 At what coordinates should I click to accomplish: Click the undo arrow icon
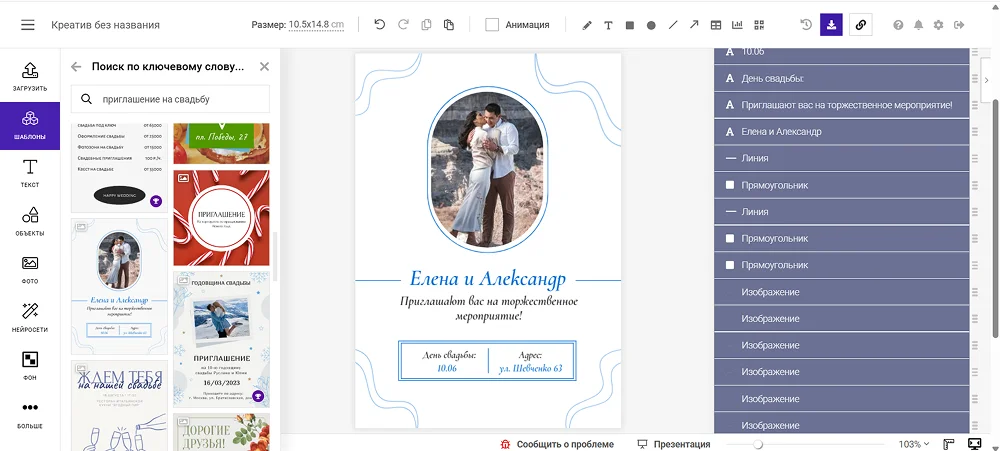point(380,25)
